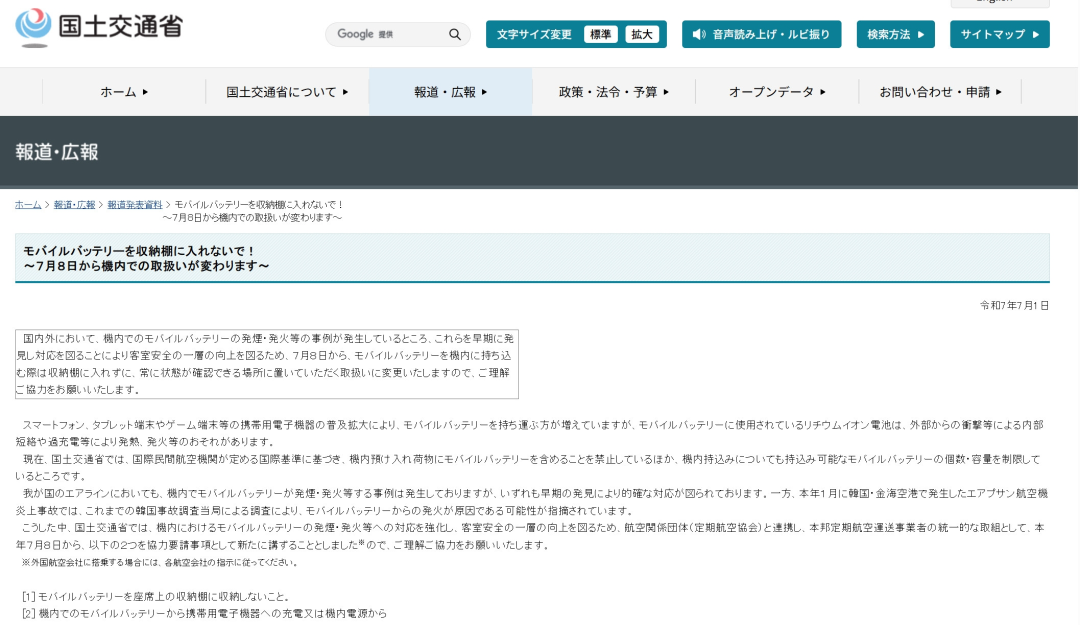Click the 国土交通省 logo
1080x625 pixels.
point(99,28)
